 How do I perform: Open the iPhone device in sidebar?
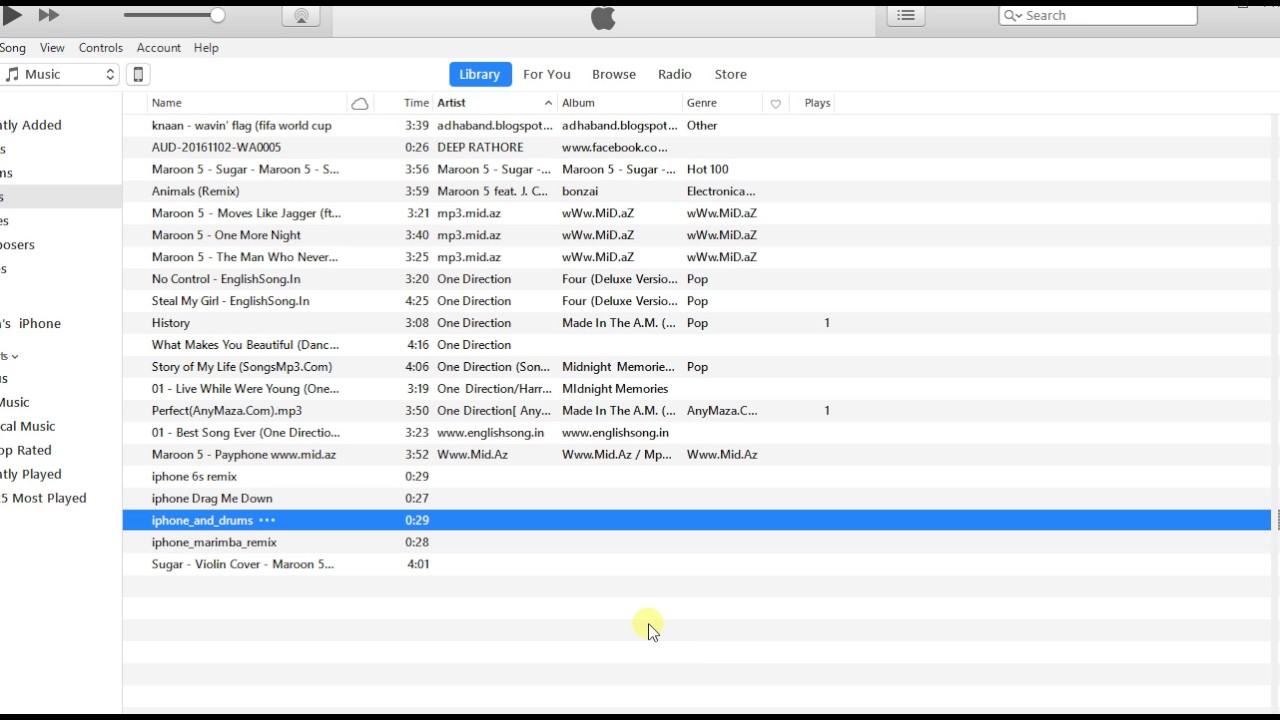31,323
